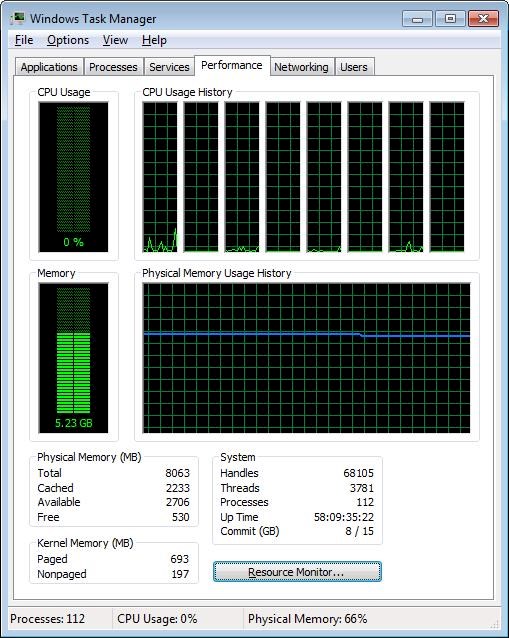
Task: Open the Options menu
Action: pos(68,40)
